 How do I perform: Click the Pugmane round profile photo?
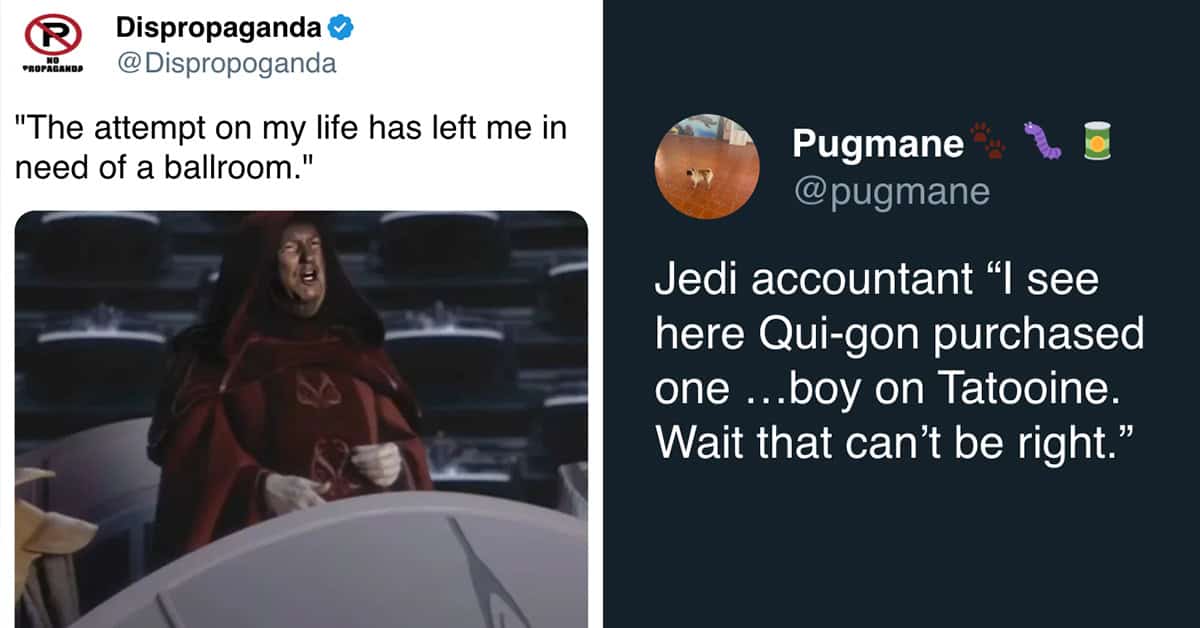coord(707,166)
